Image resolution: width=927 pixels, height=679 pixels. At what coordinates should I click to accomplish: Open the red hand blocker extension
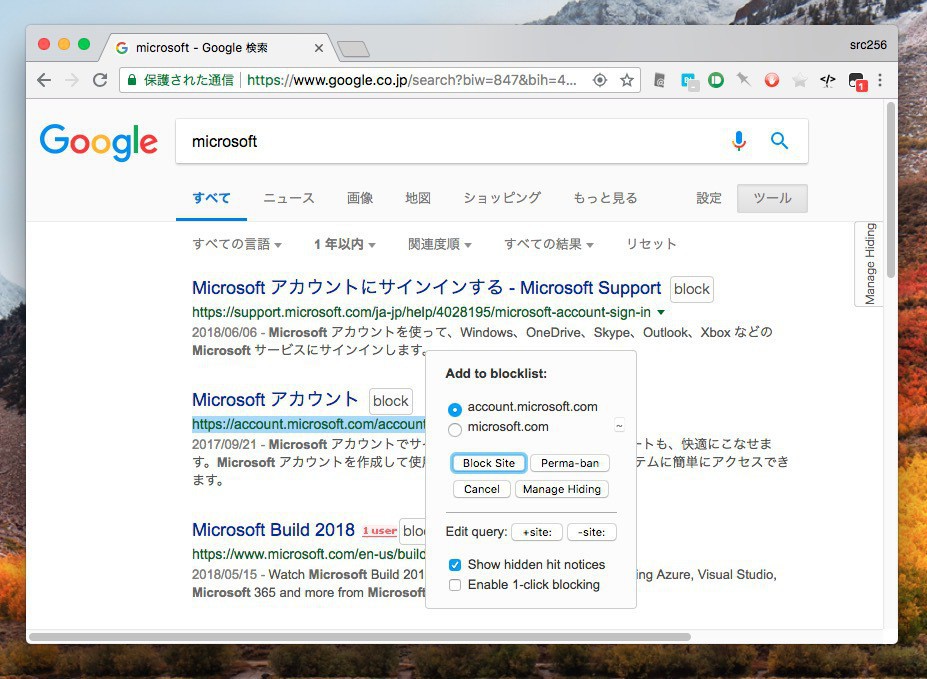(x=772, y=80)
